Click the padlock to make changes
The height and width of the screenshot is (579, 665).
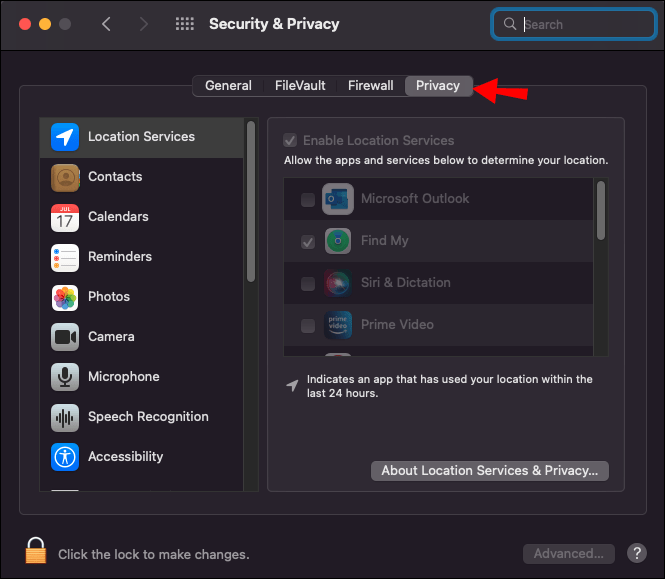coord(36,551)
